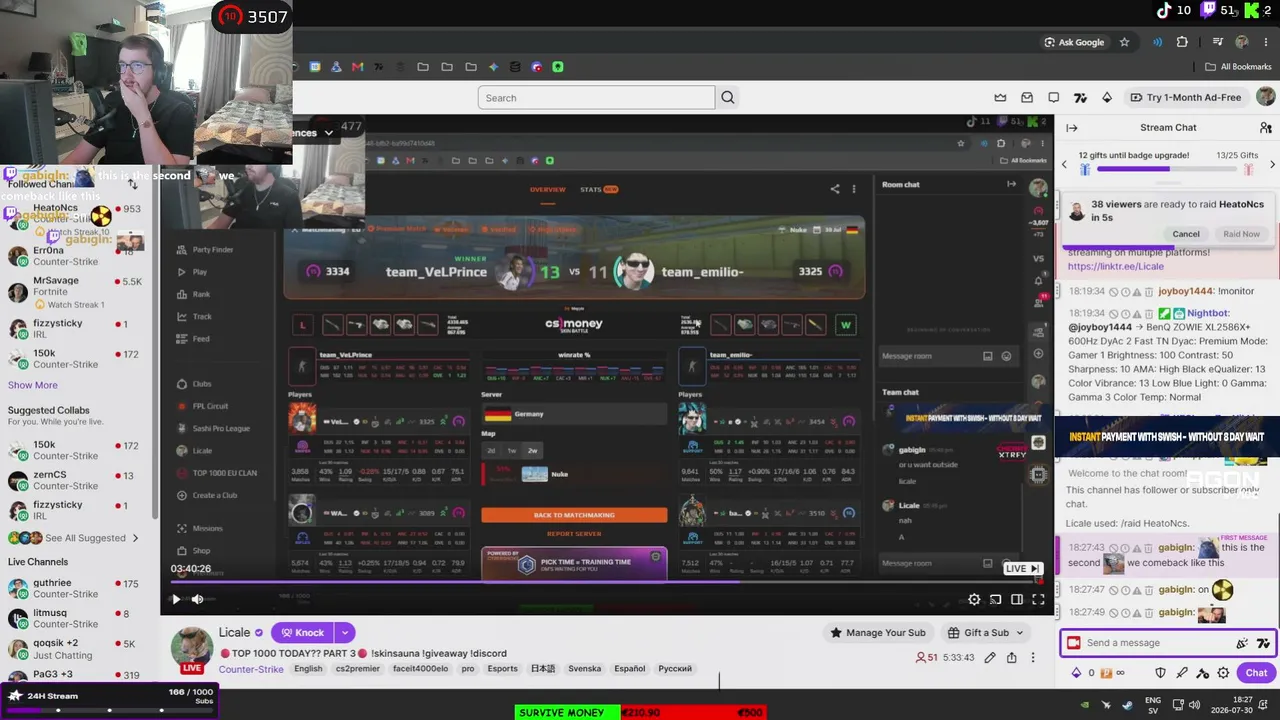Click the Esports tag
The height and width of the screenshot is (720, 1280).
502,669
